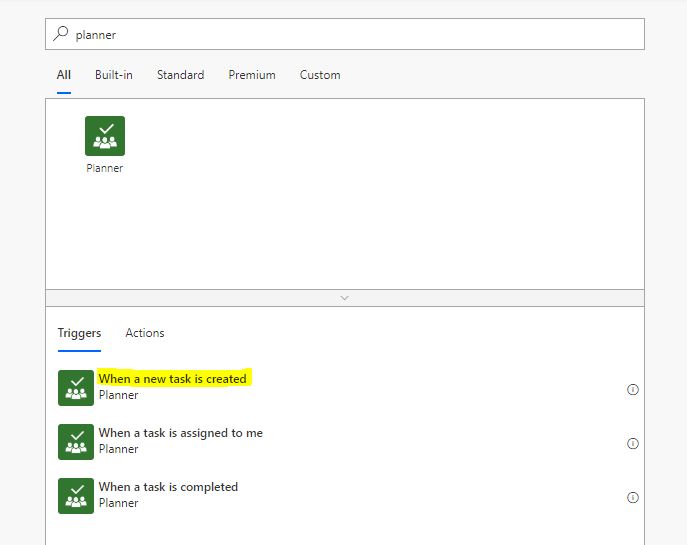Choose 'When a task is assigned to me' trigger

pyautogui.click(x=181, y=433)
